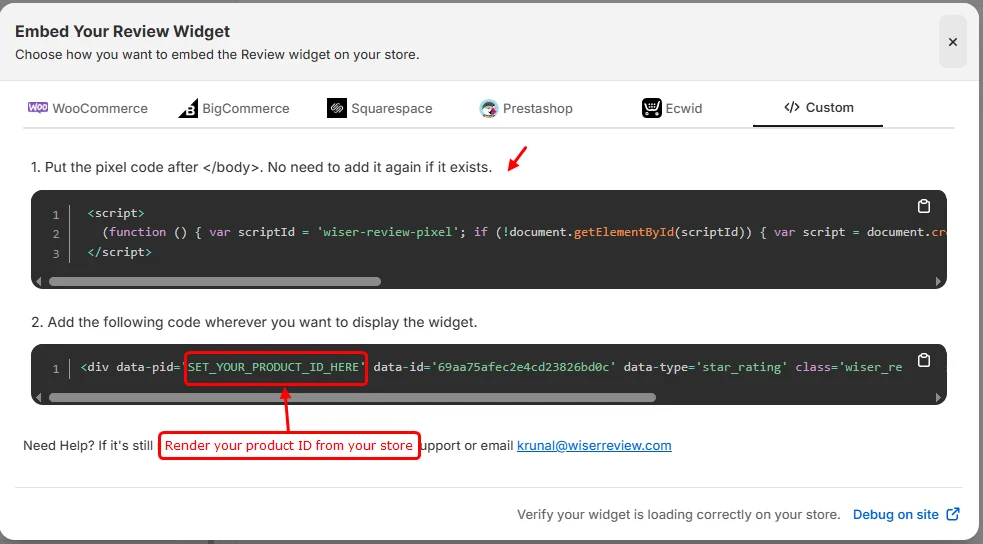Click the Squarespace logo icon
The height and width of the screenshot is (544, 983).
337,108
